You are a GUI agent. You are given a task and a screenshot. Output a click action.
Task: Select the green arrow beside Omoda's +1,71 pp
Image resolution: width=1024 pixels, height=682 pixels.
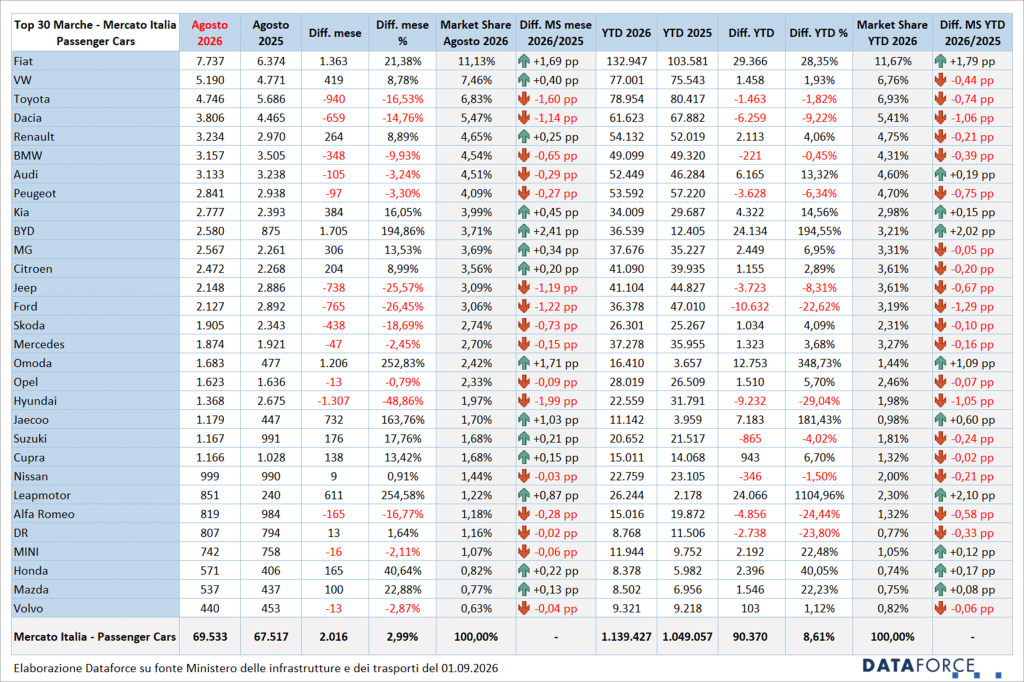pos(524,363)
